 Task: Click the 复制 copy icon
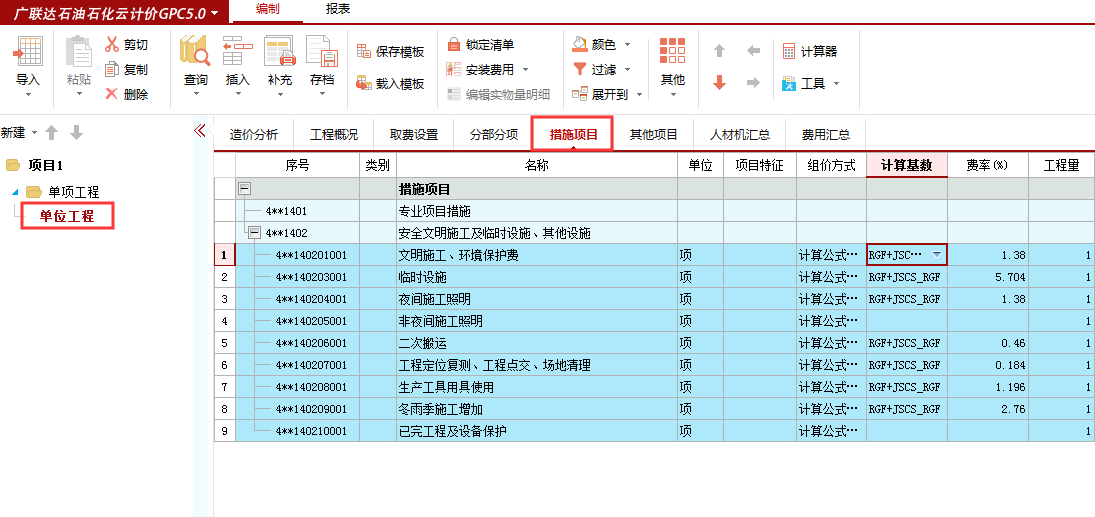[112, 69]
